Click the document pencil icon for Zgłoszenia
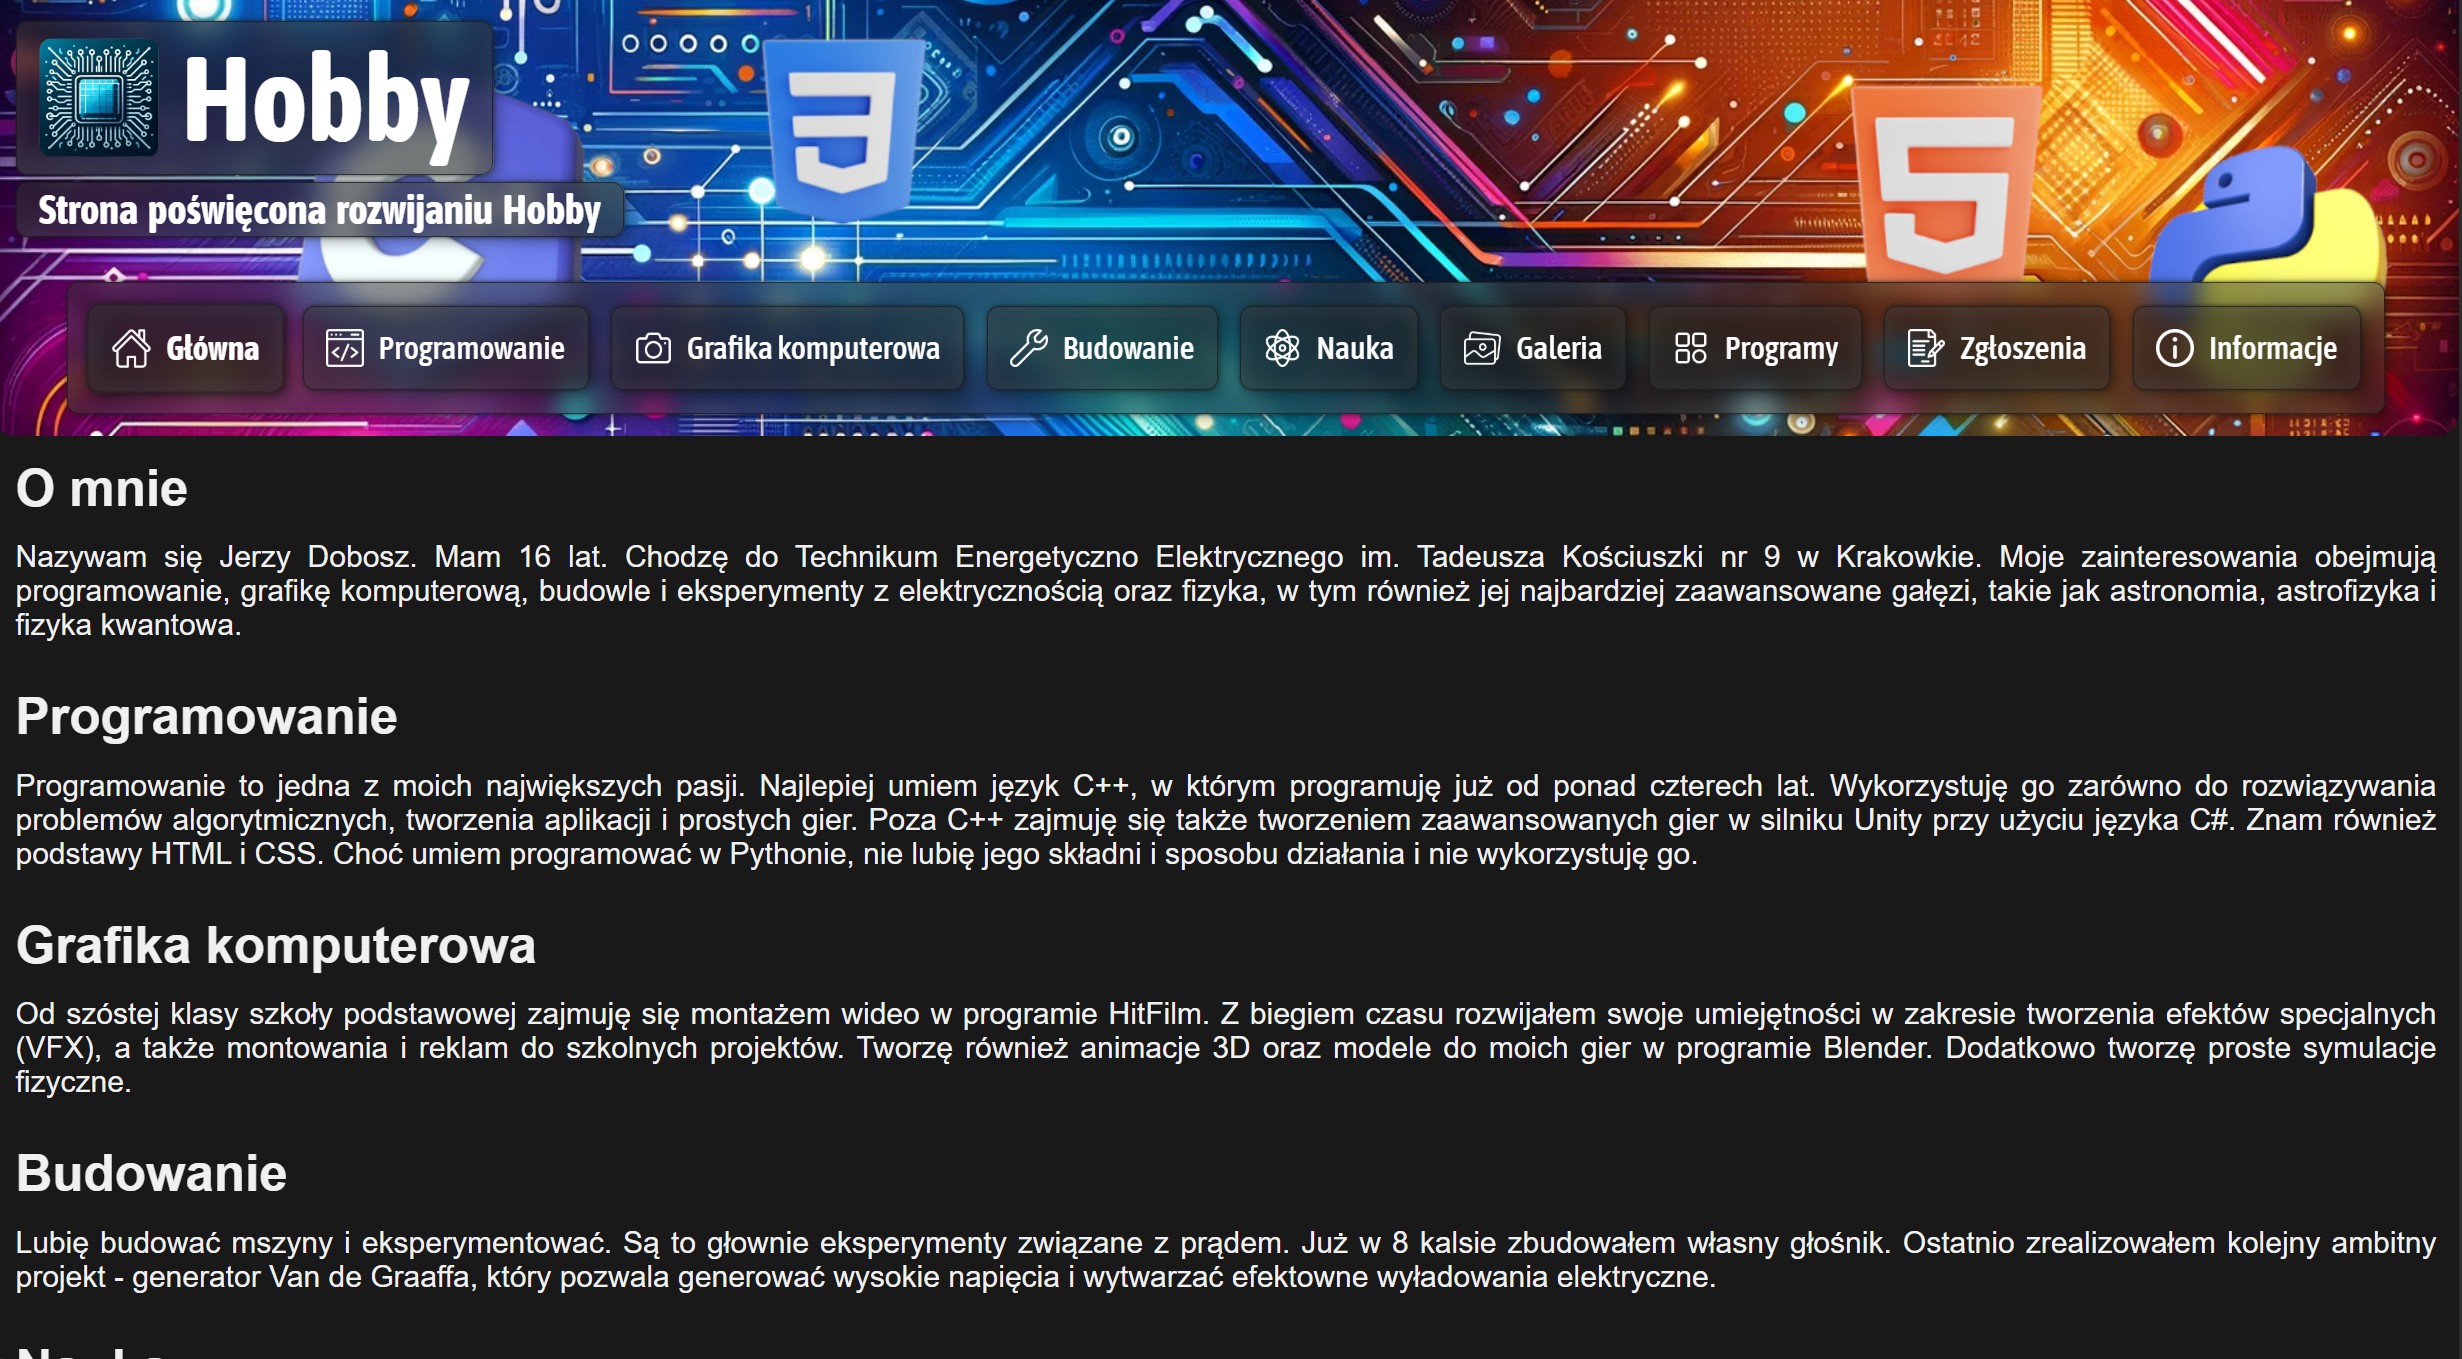2462x1359 pixels. point(1925,349)
